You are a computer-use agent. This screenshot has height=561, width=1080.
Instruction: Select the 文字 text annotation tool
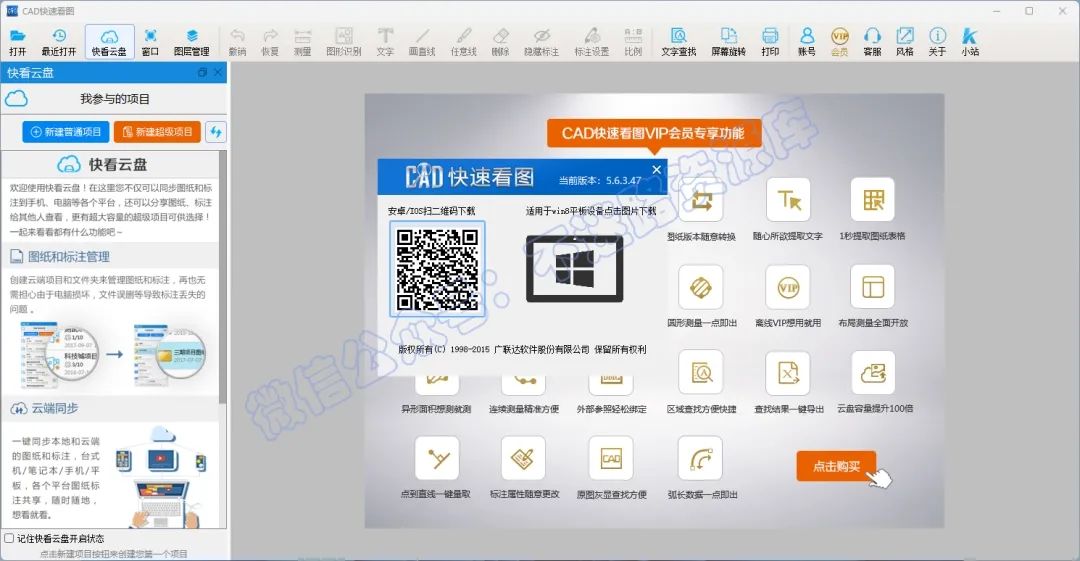[x=385, y=42]
